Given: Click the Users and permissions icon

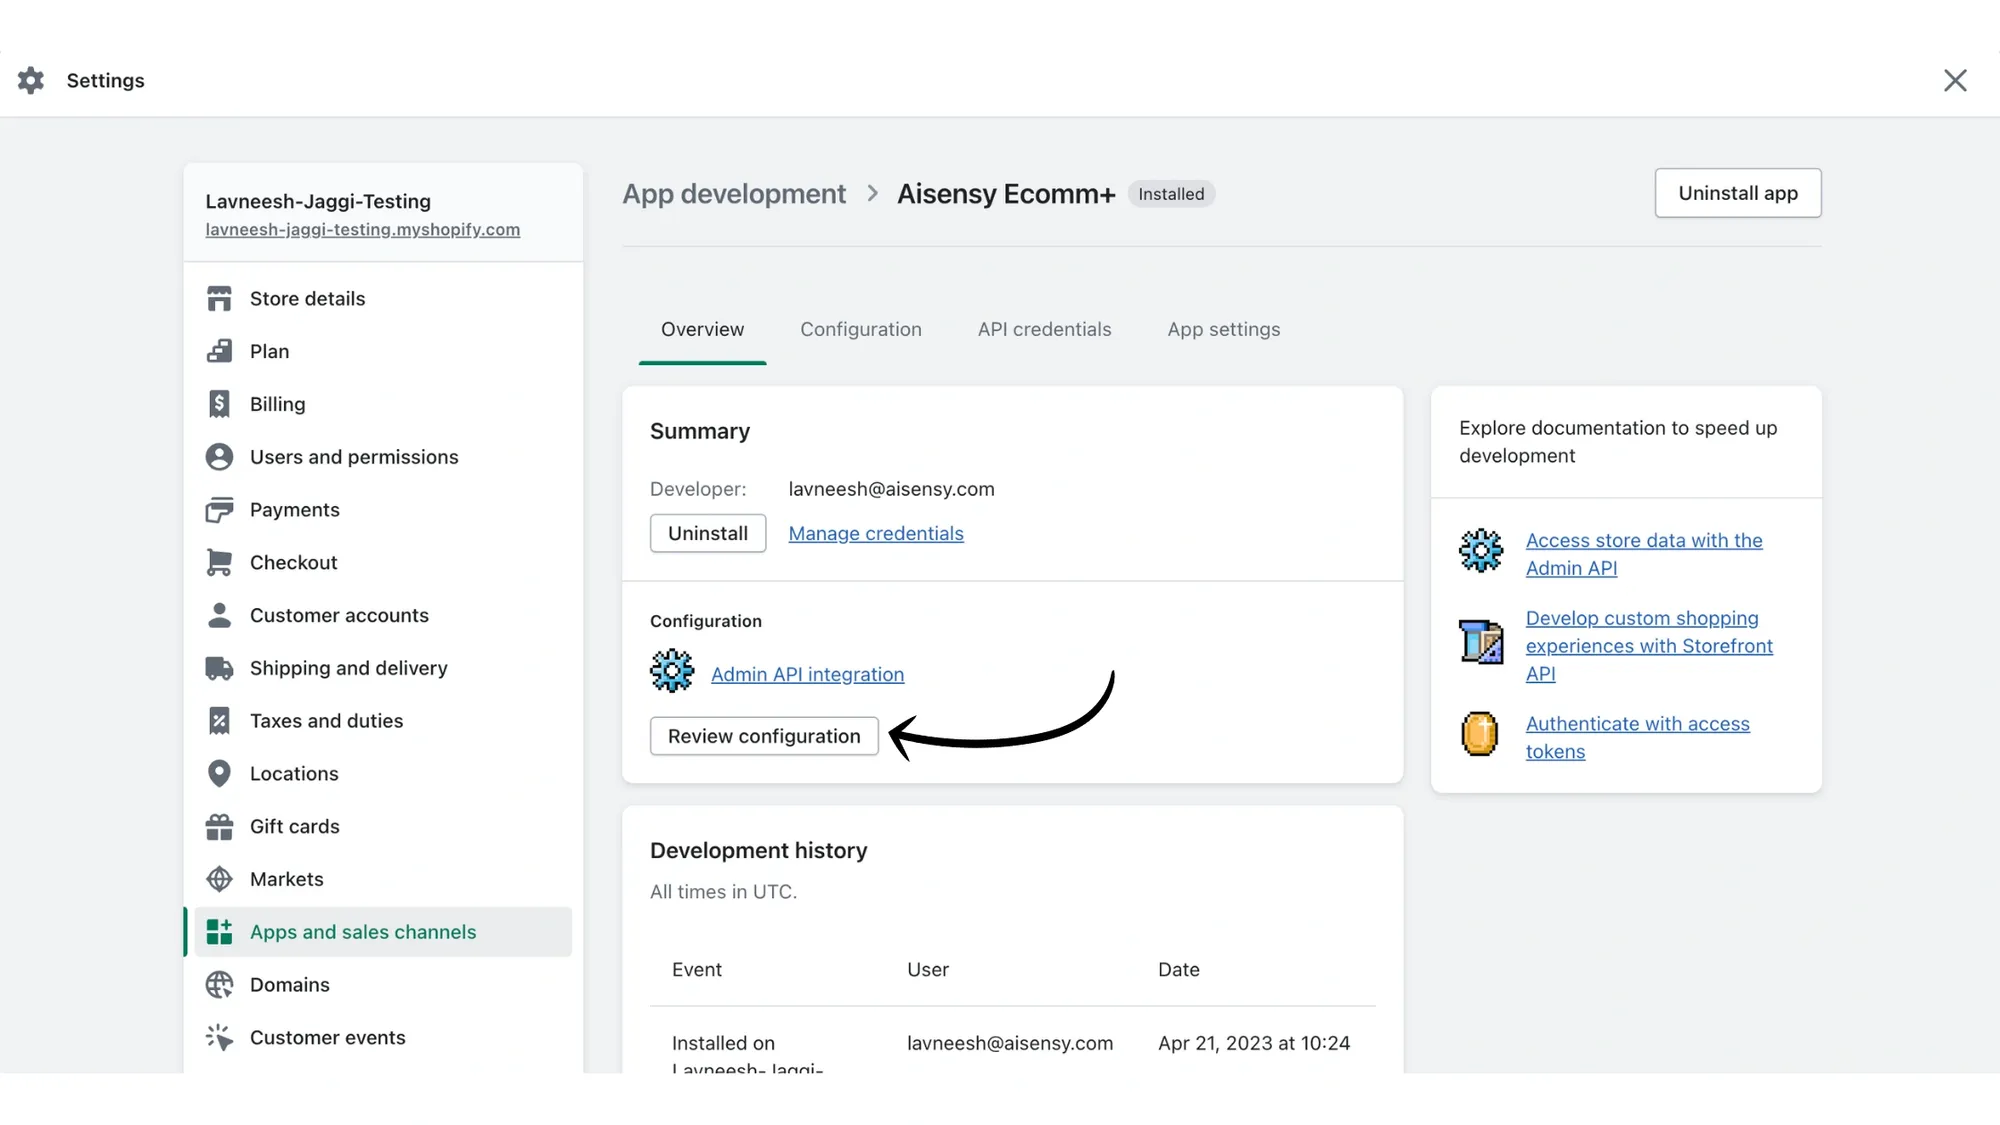Looking at the screenshot, I should pos(219,456).
